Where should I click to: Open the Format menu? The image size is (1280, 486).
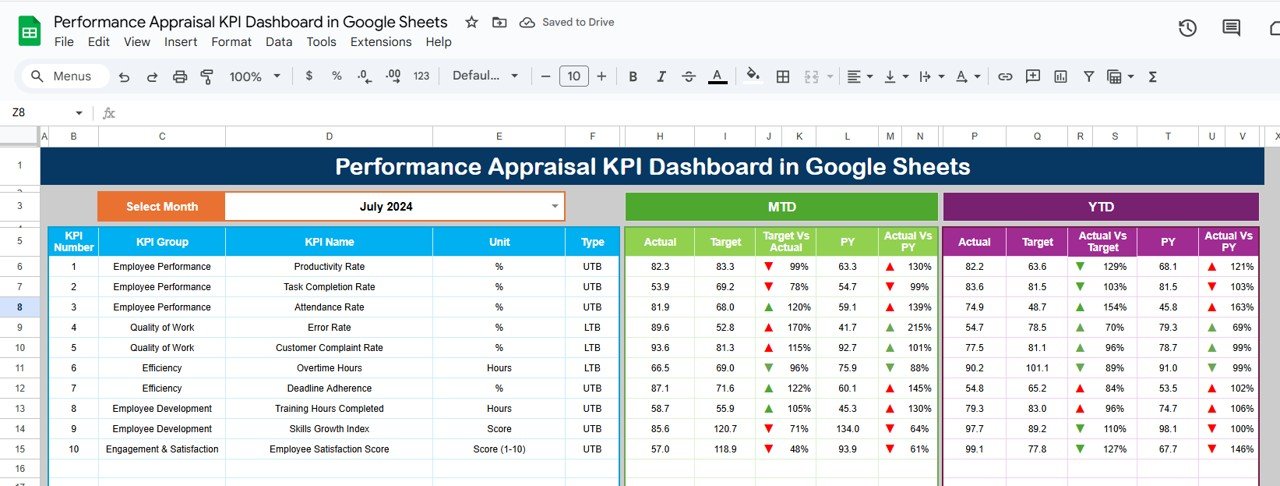pos(232,42)
